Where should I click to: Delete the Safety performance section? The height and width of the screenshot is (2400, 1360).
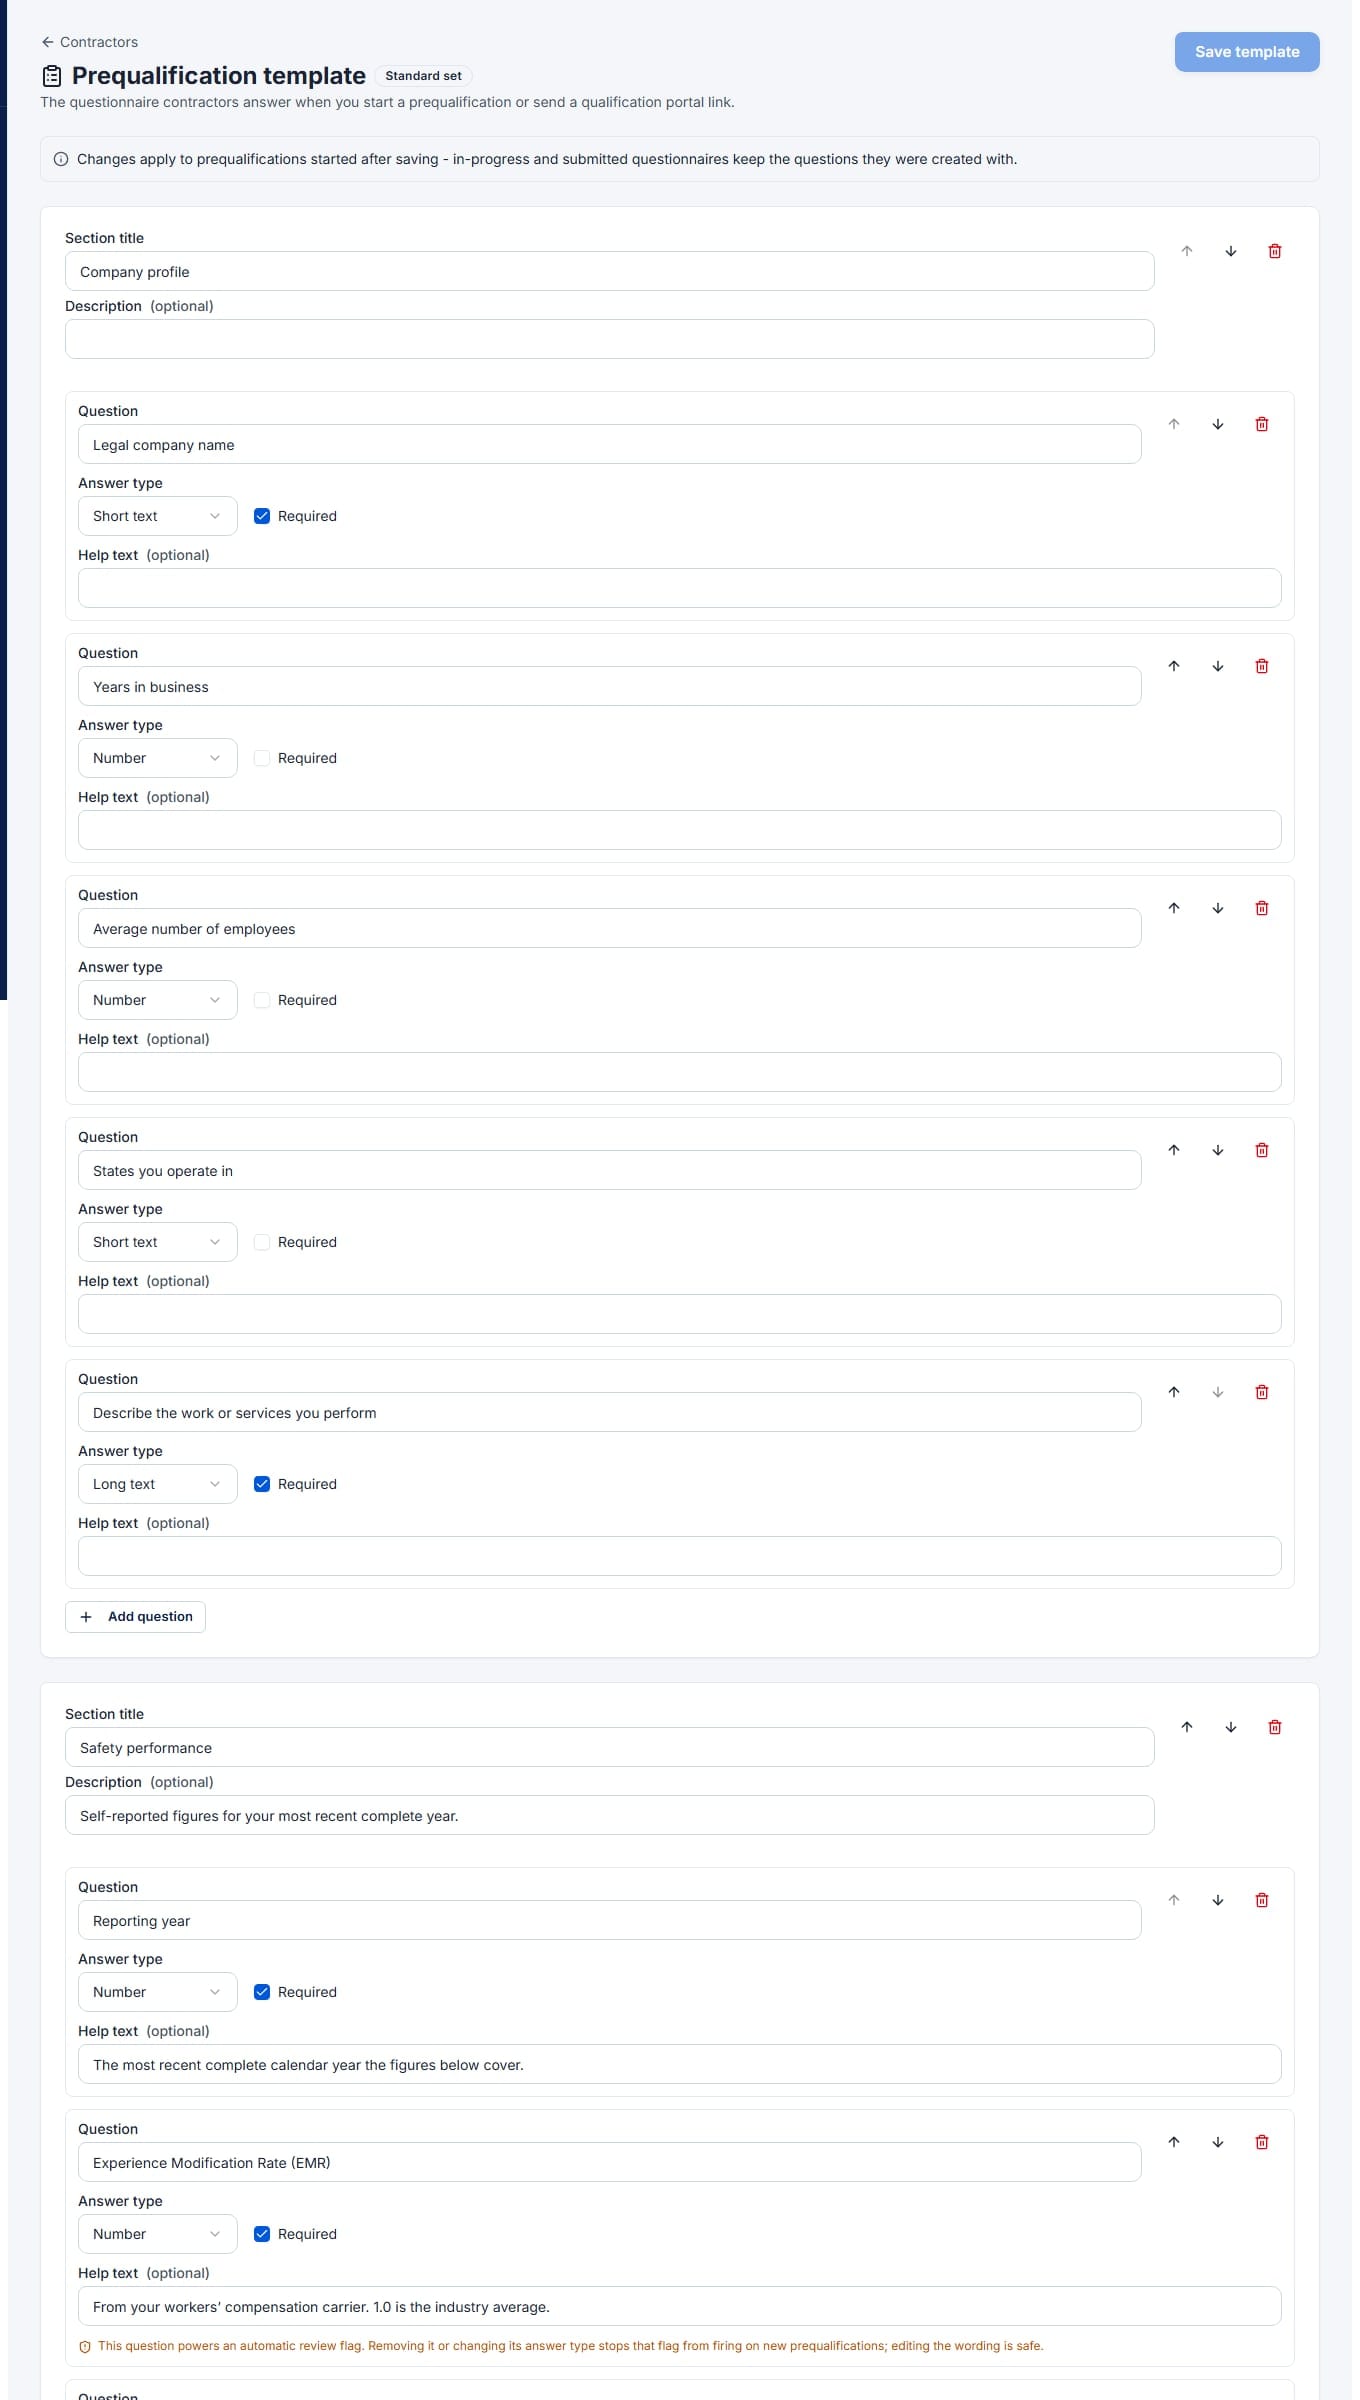coord(1275,1727)
